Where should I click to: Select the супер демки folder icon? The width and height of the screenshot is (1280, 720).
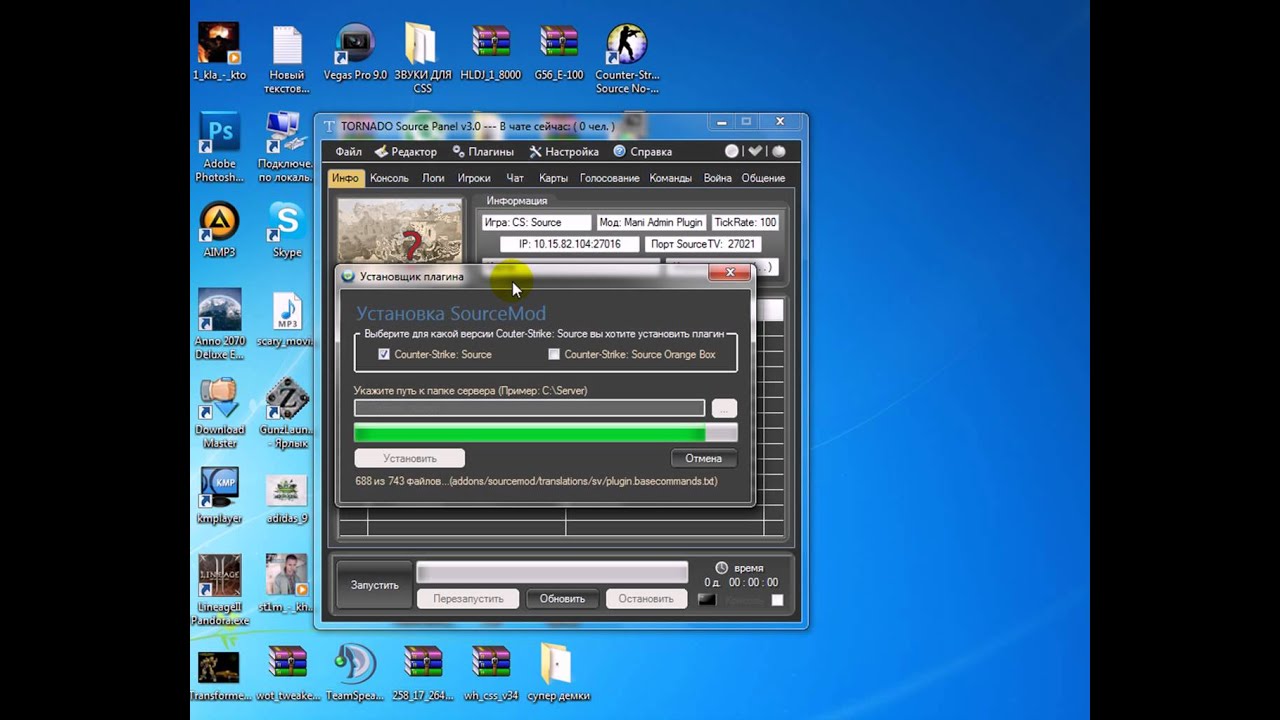click(x=558, y=673)
